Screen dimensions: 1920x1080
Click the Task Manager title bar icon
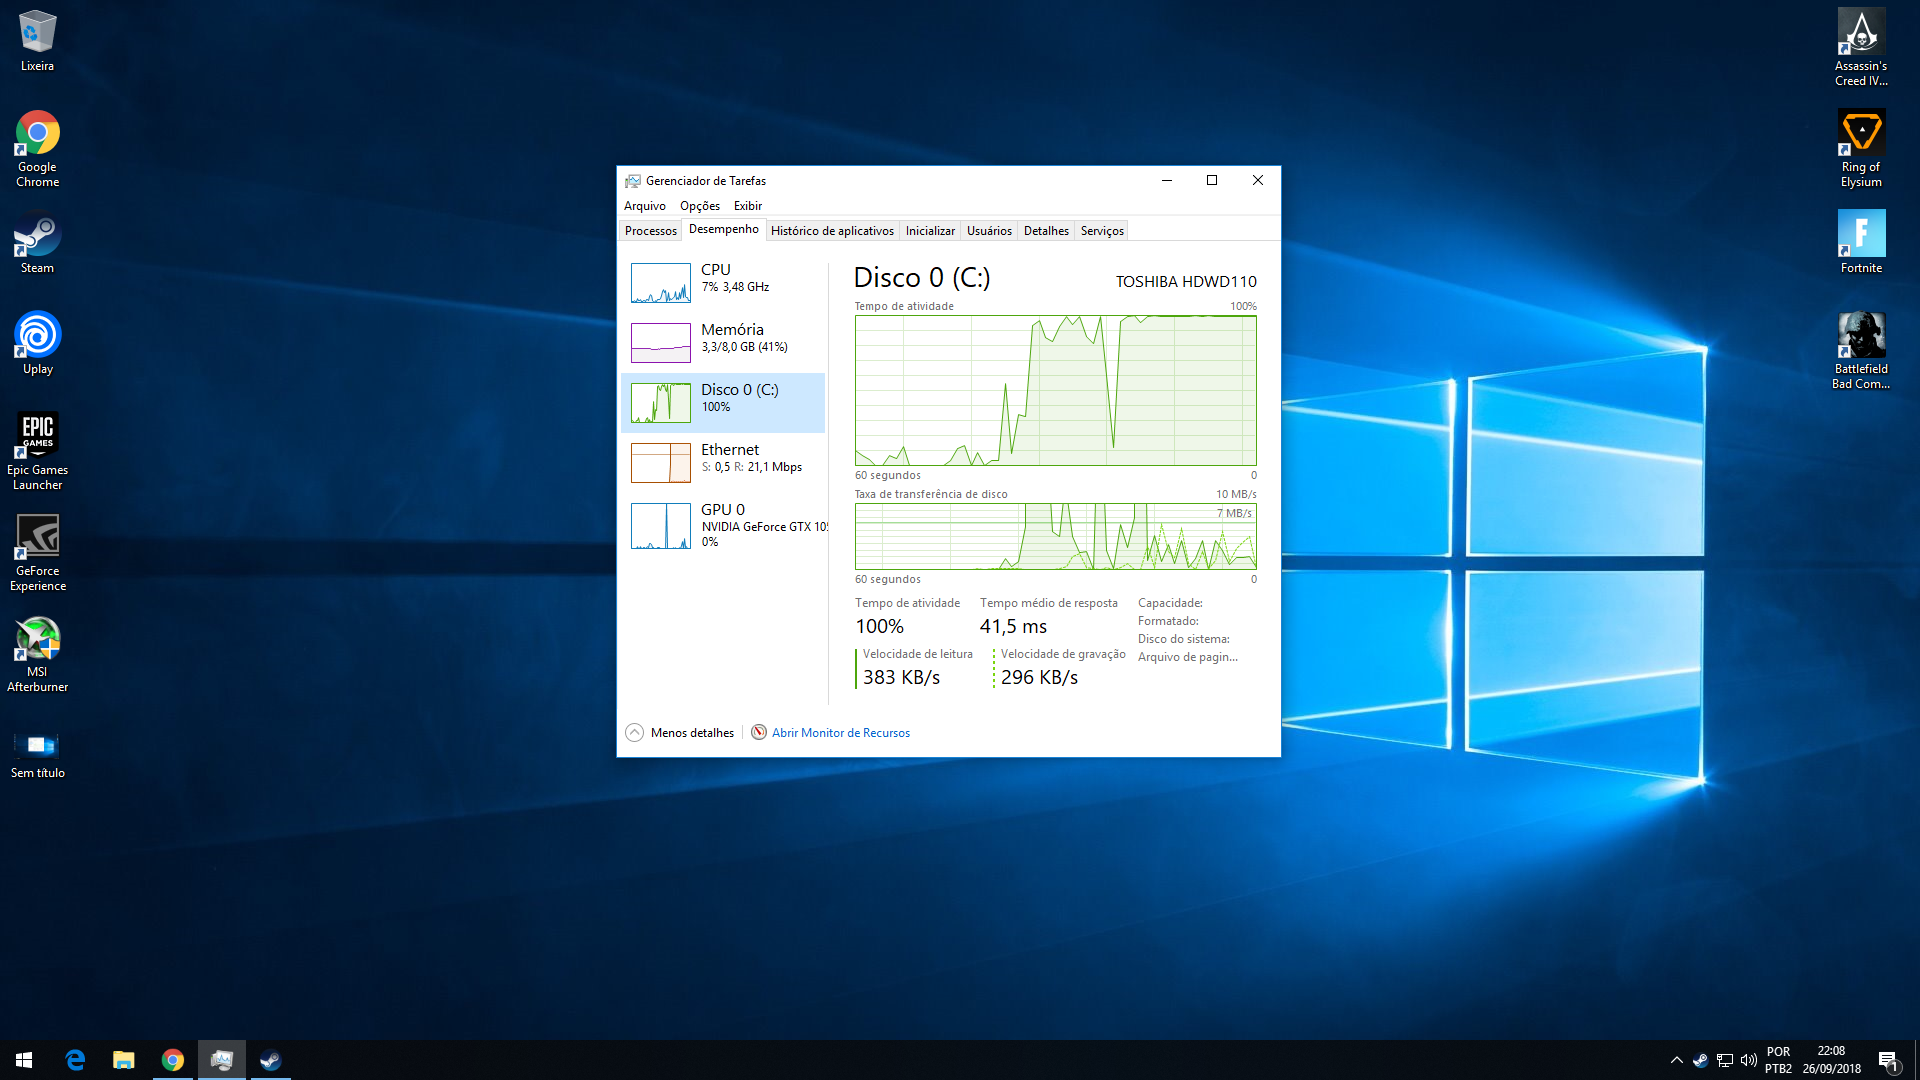(x=633, y=181)
